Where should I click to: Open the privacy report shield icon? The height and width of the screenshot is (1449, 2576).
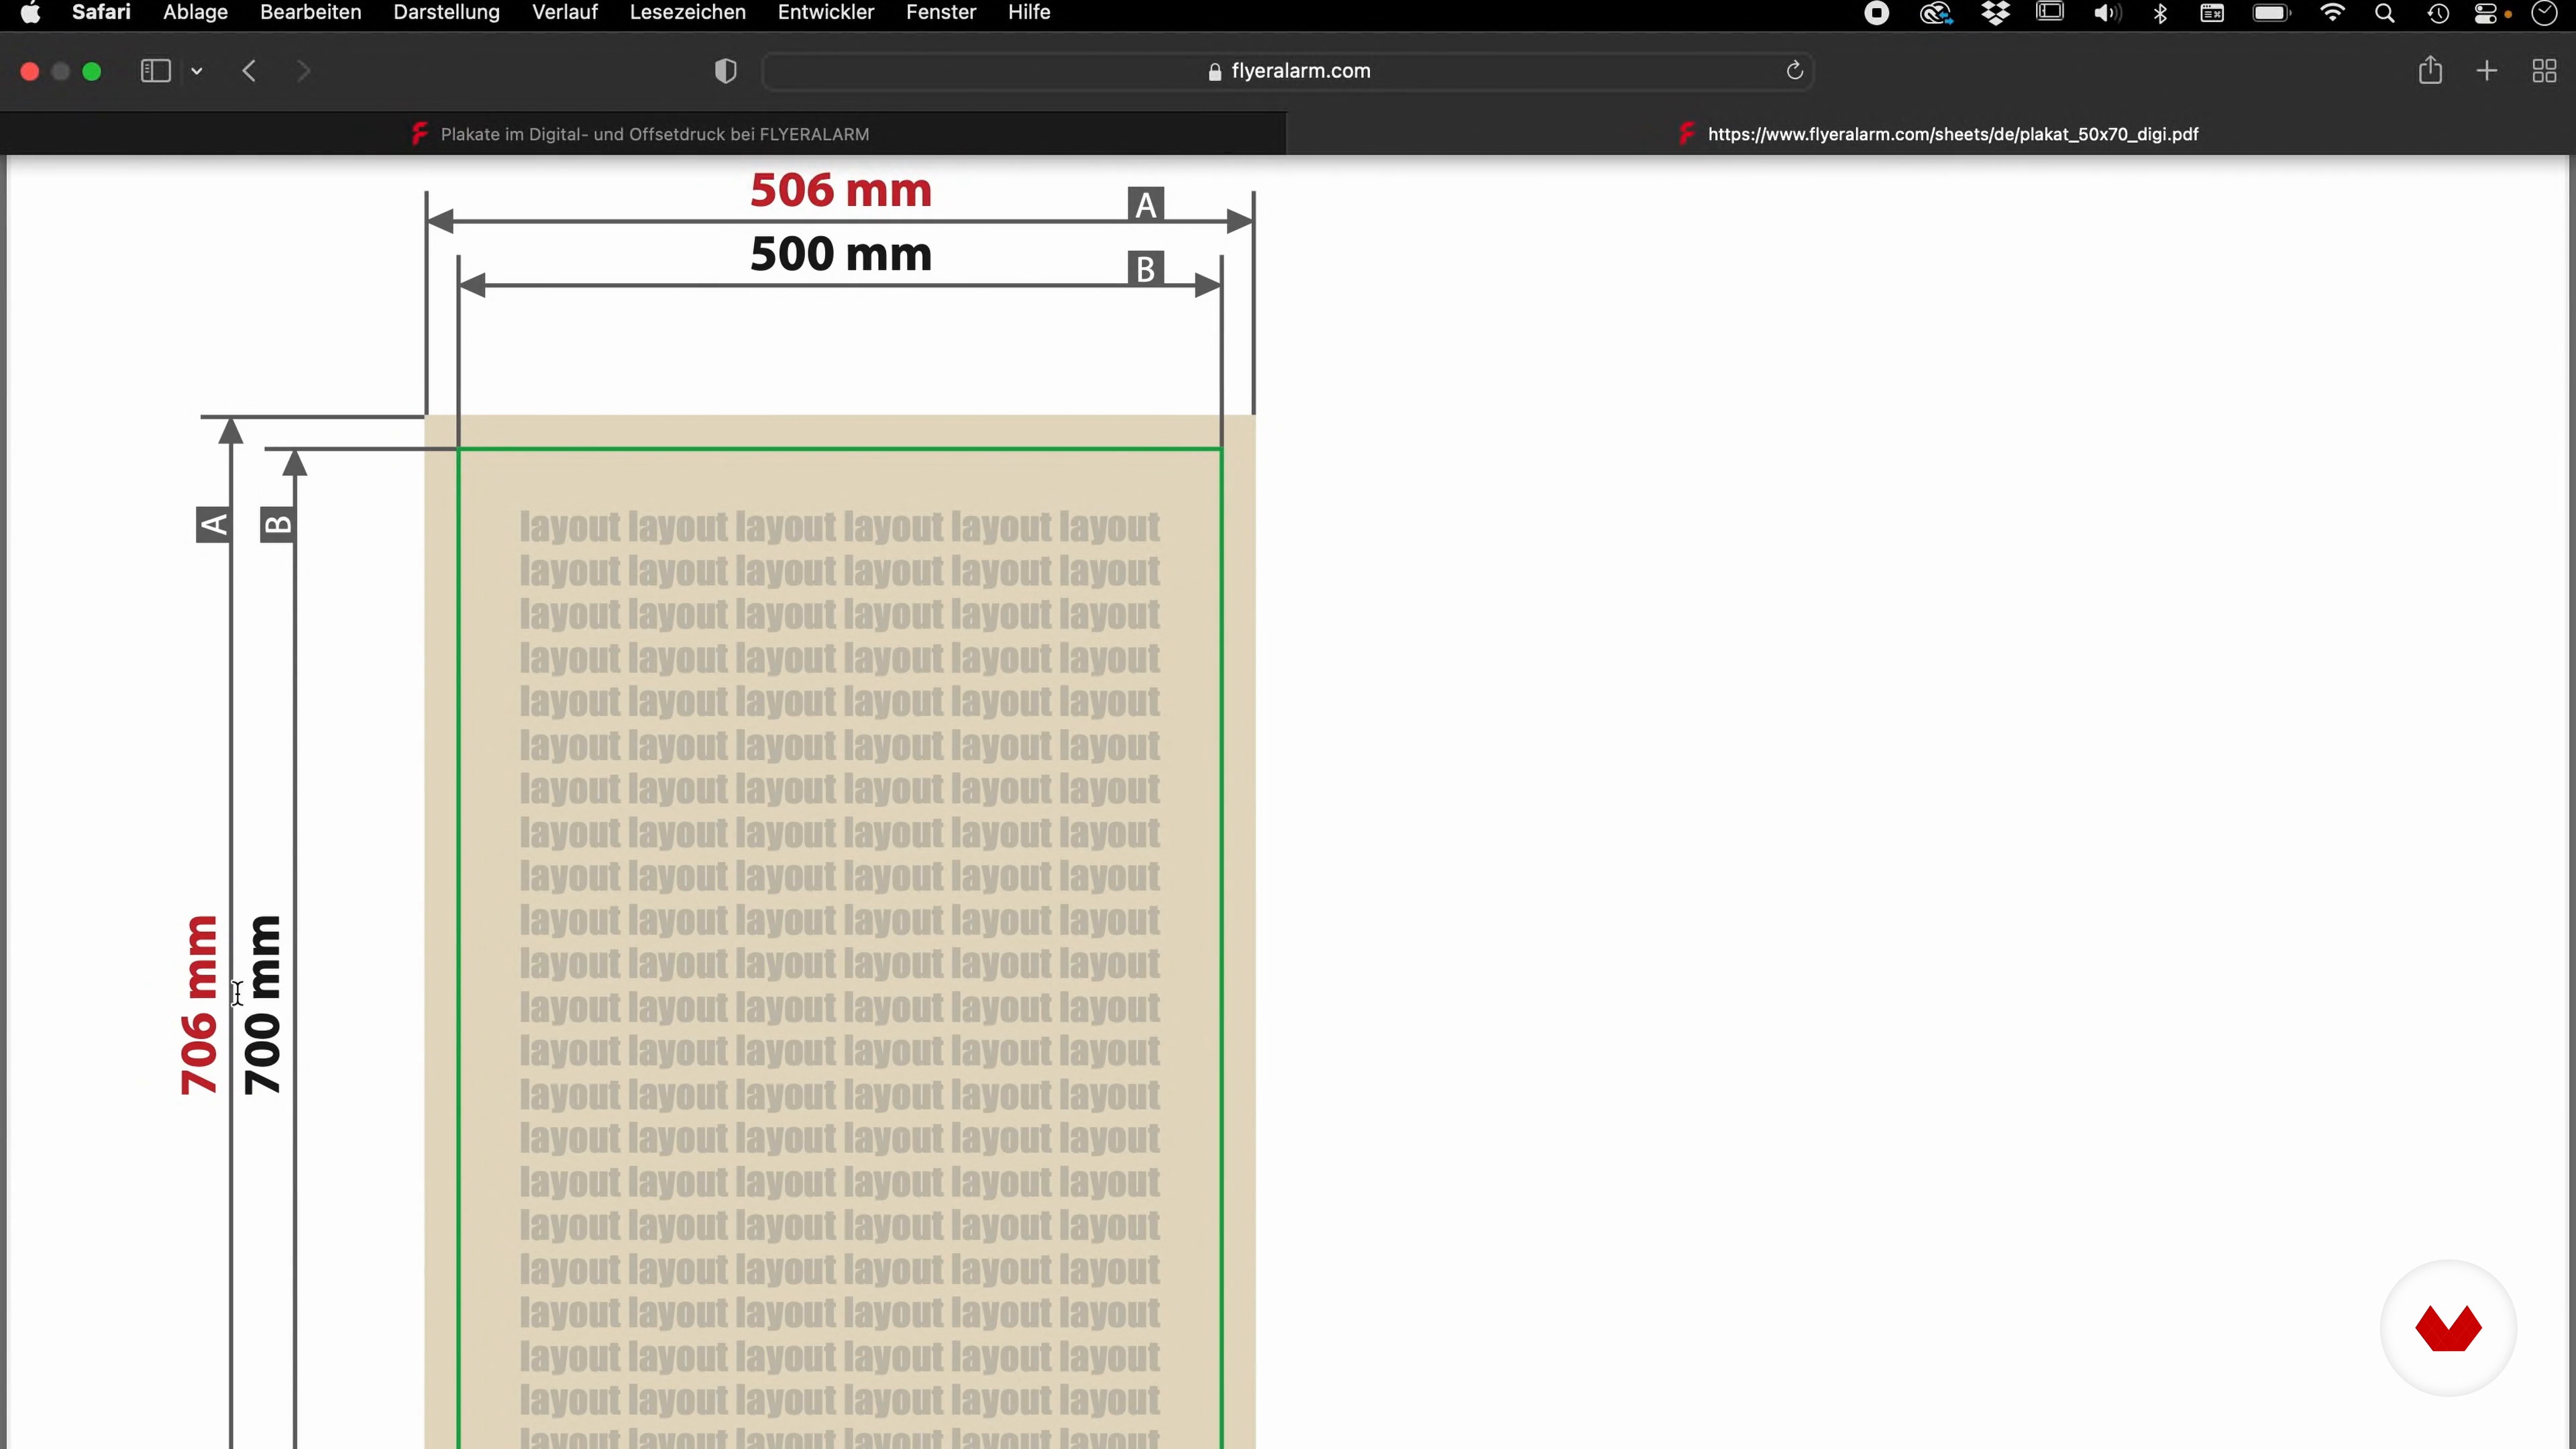[725, 71]
